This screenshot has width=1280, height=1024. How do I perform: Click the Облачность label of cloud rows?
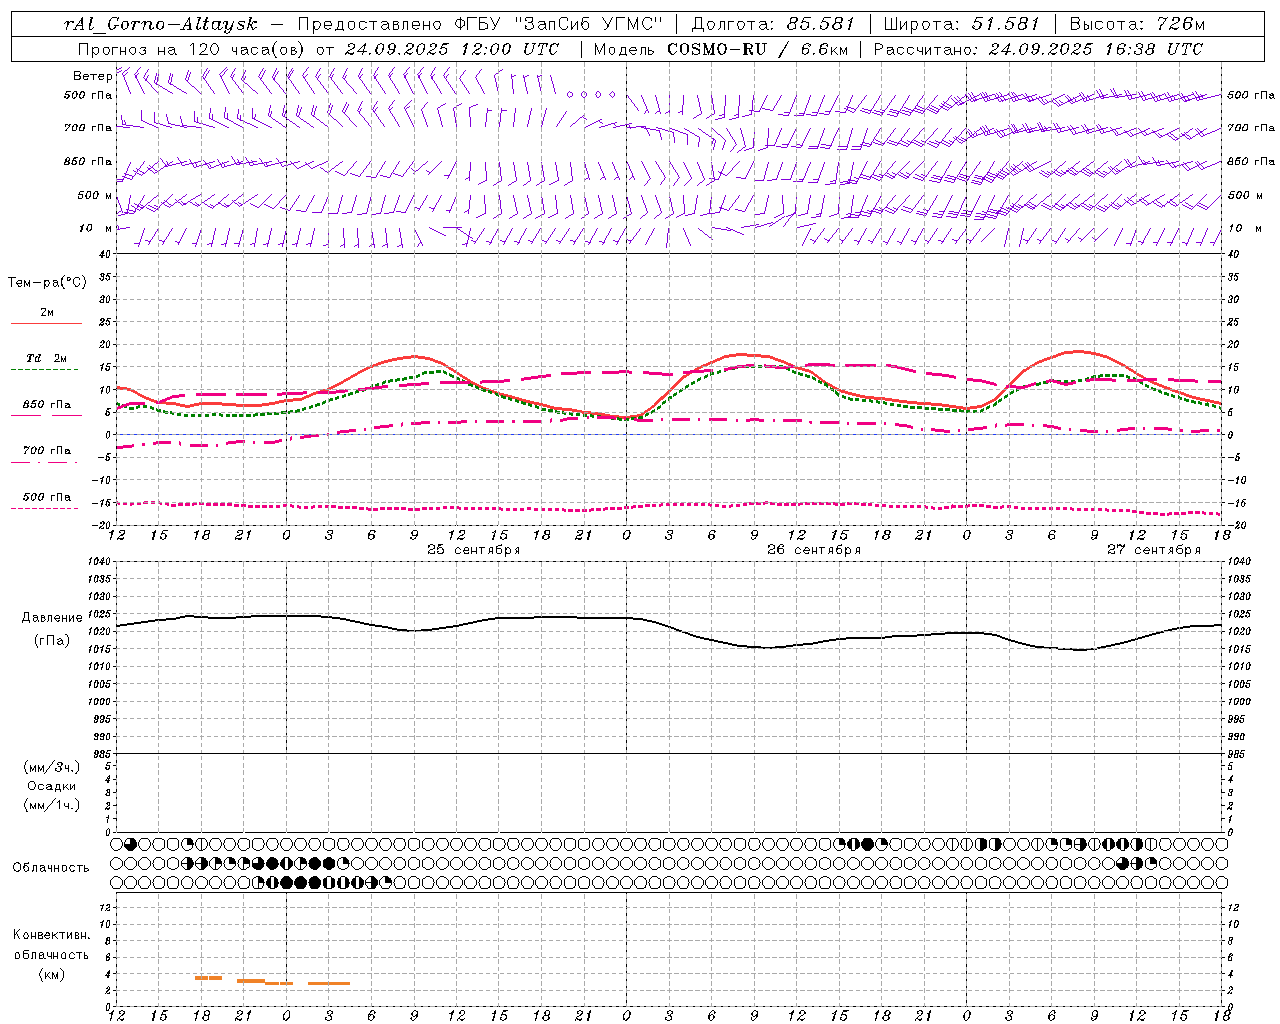coord(51,867)
